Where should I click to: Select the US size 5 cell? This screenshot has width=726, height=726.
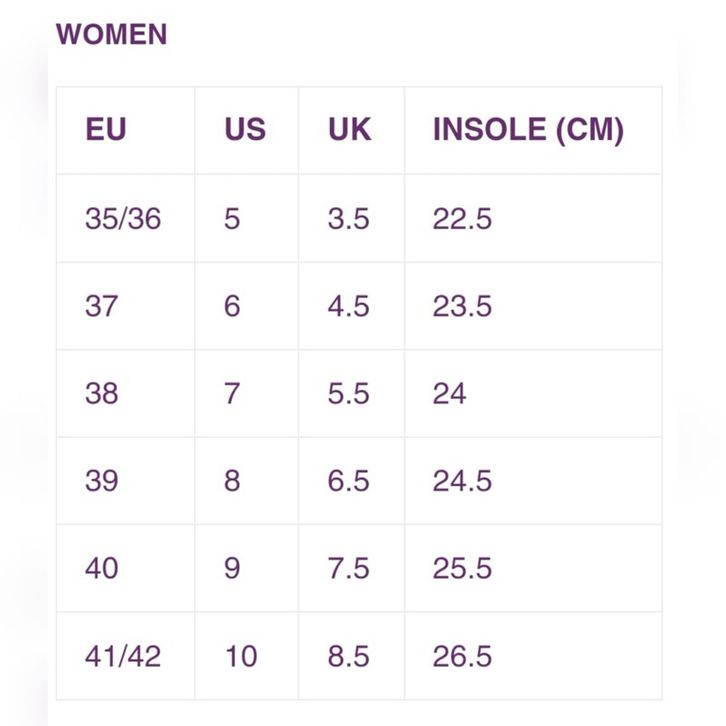point(232,218)
